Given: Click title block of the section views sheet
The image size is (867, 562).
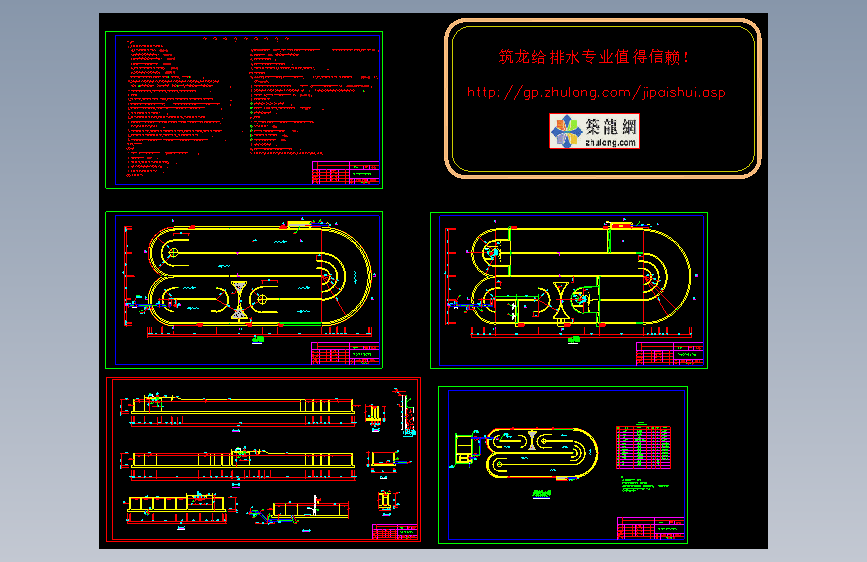Looking at the screenshot, I should click(x=394, y=532).
